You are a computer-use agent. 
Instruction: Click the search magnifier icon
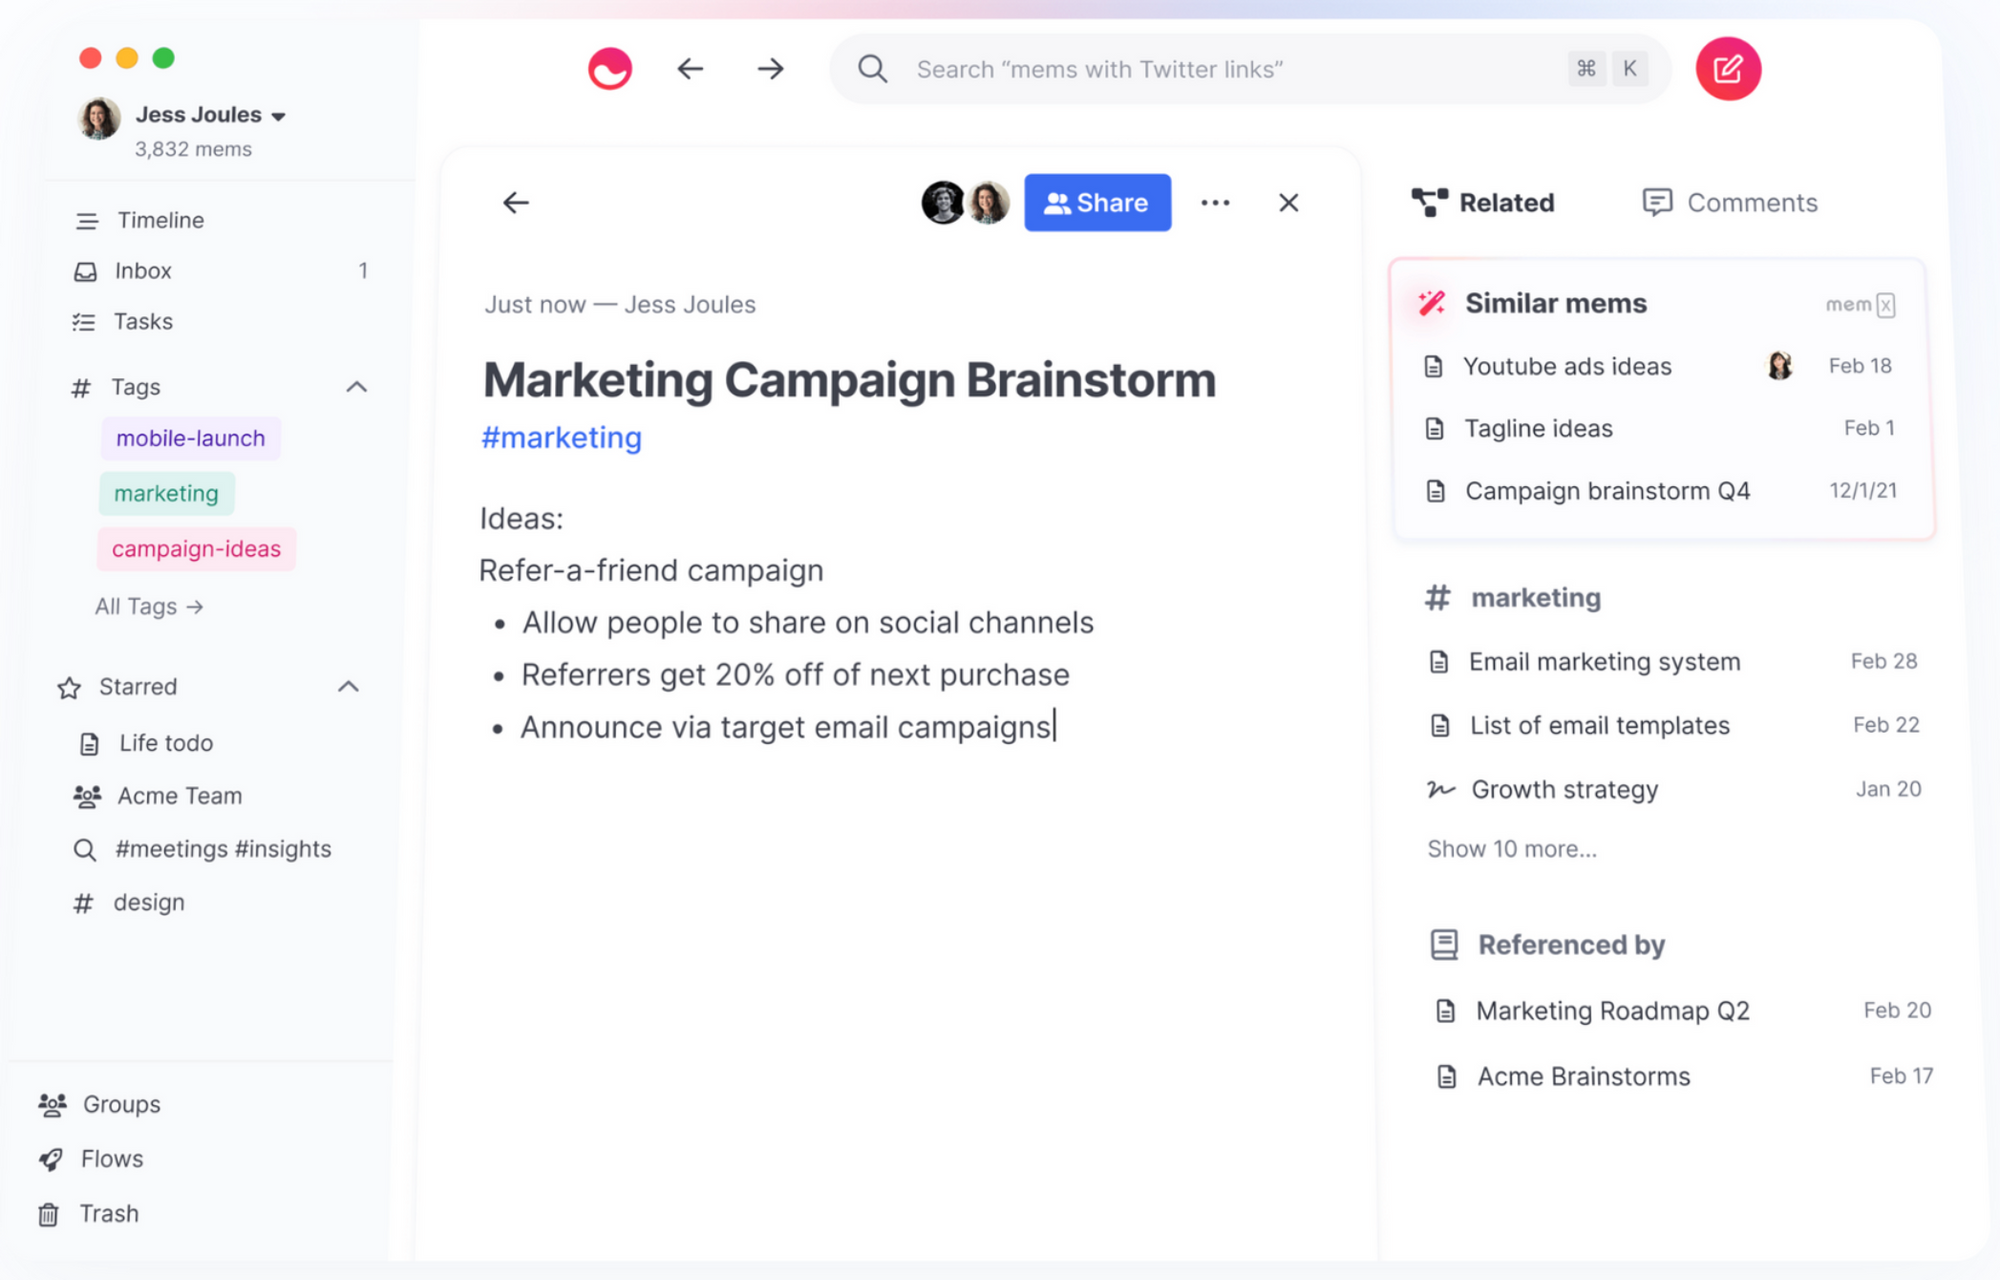click(x=873, y=69)
